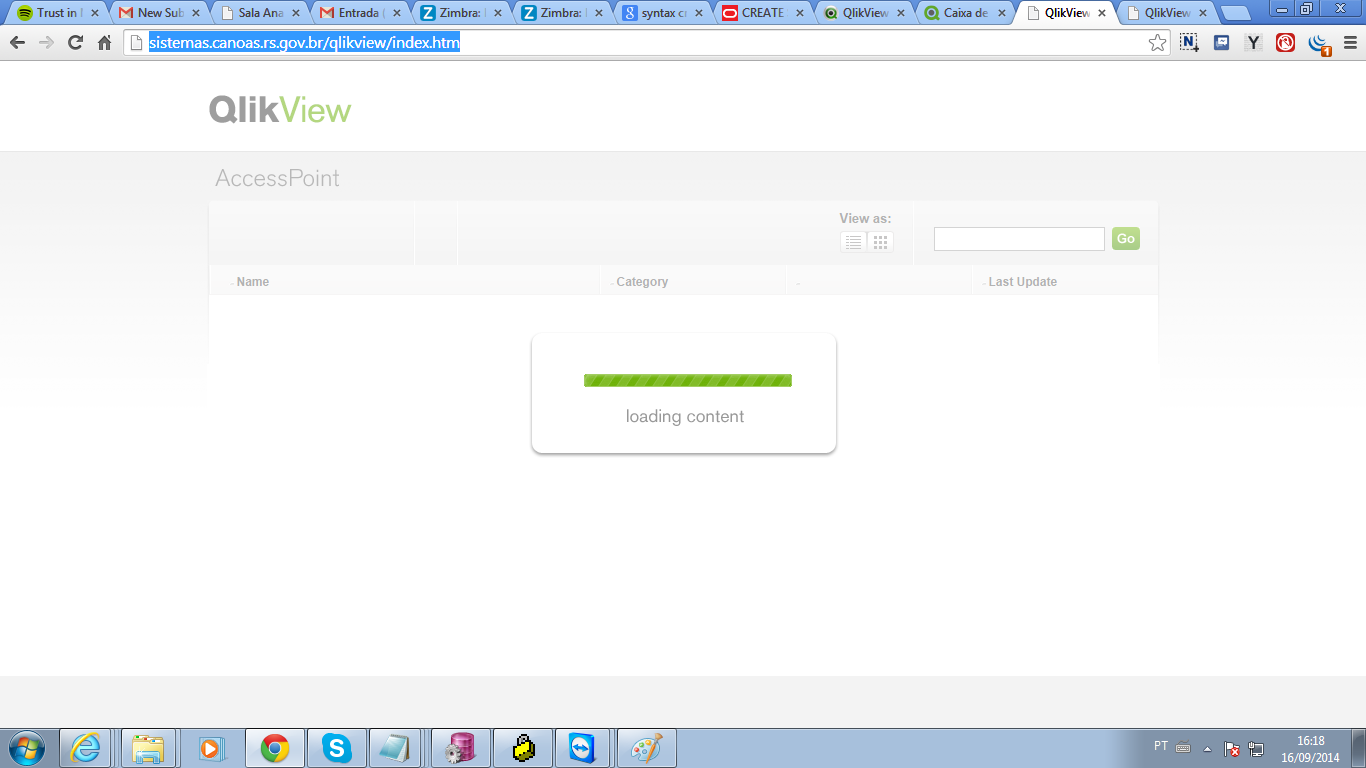Click the address bar URL
1366x768 pixels.
(x=304, y=43)
